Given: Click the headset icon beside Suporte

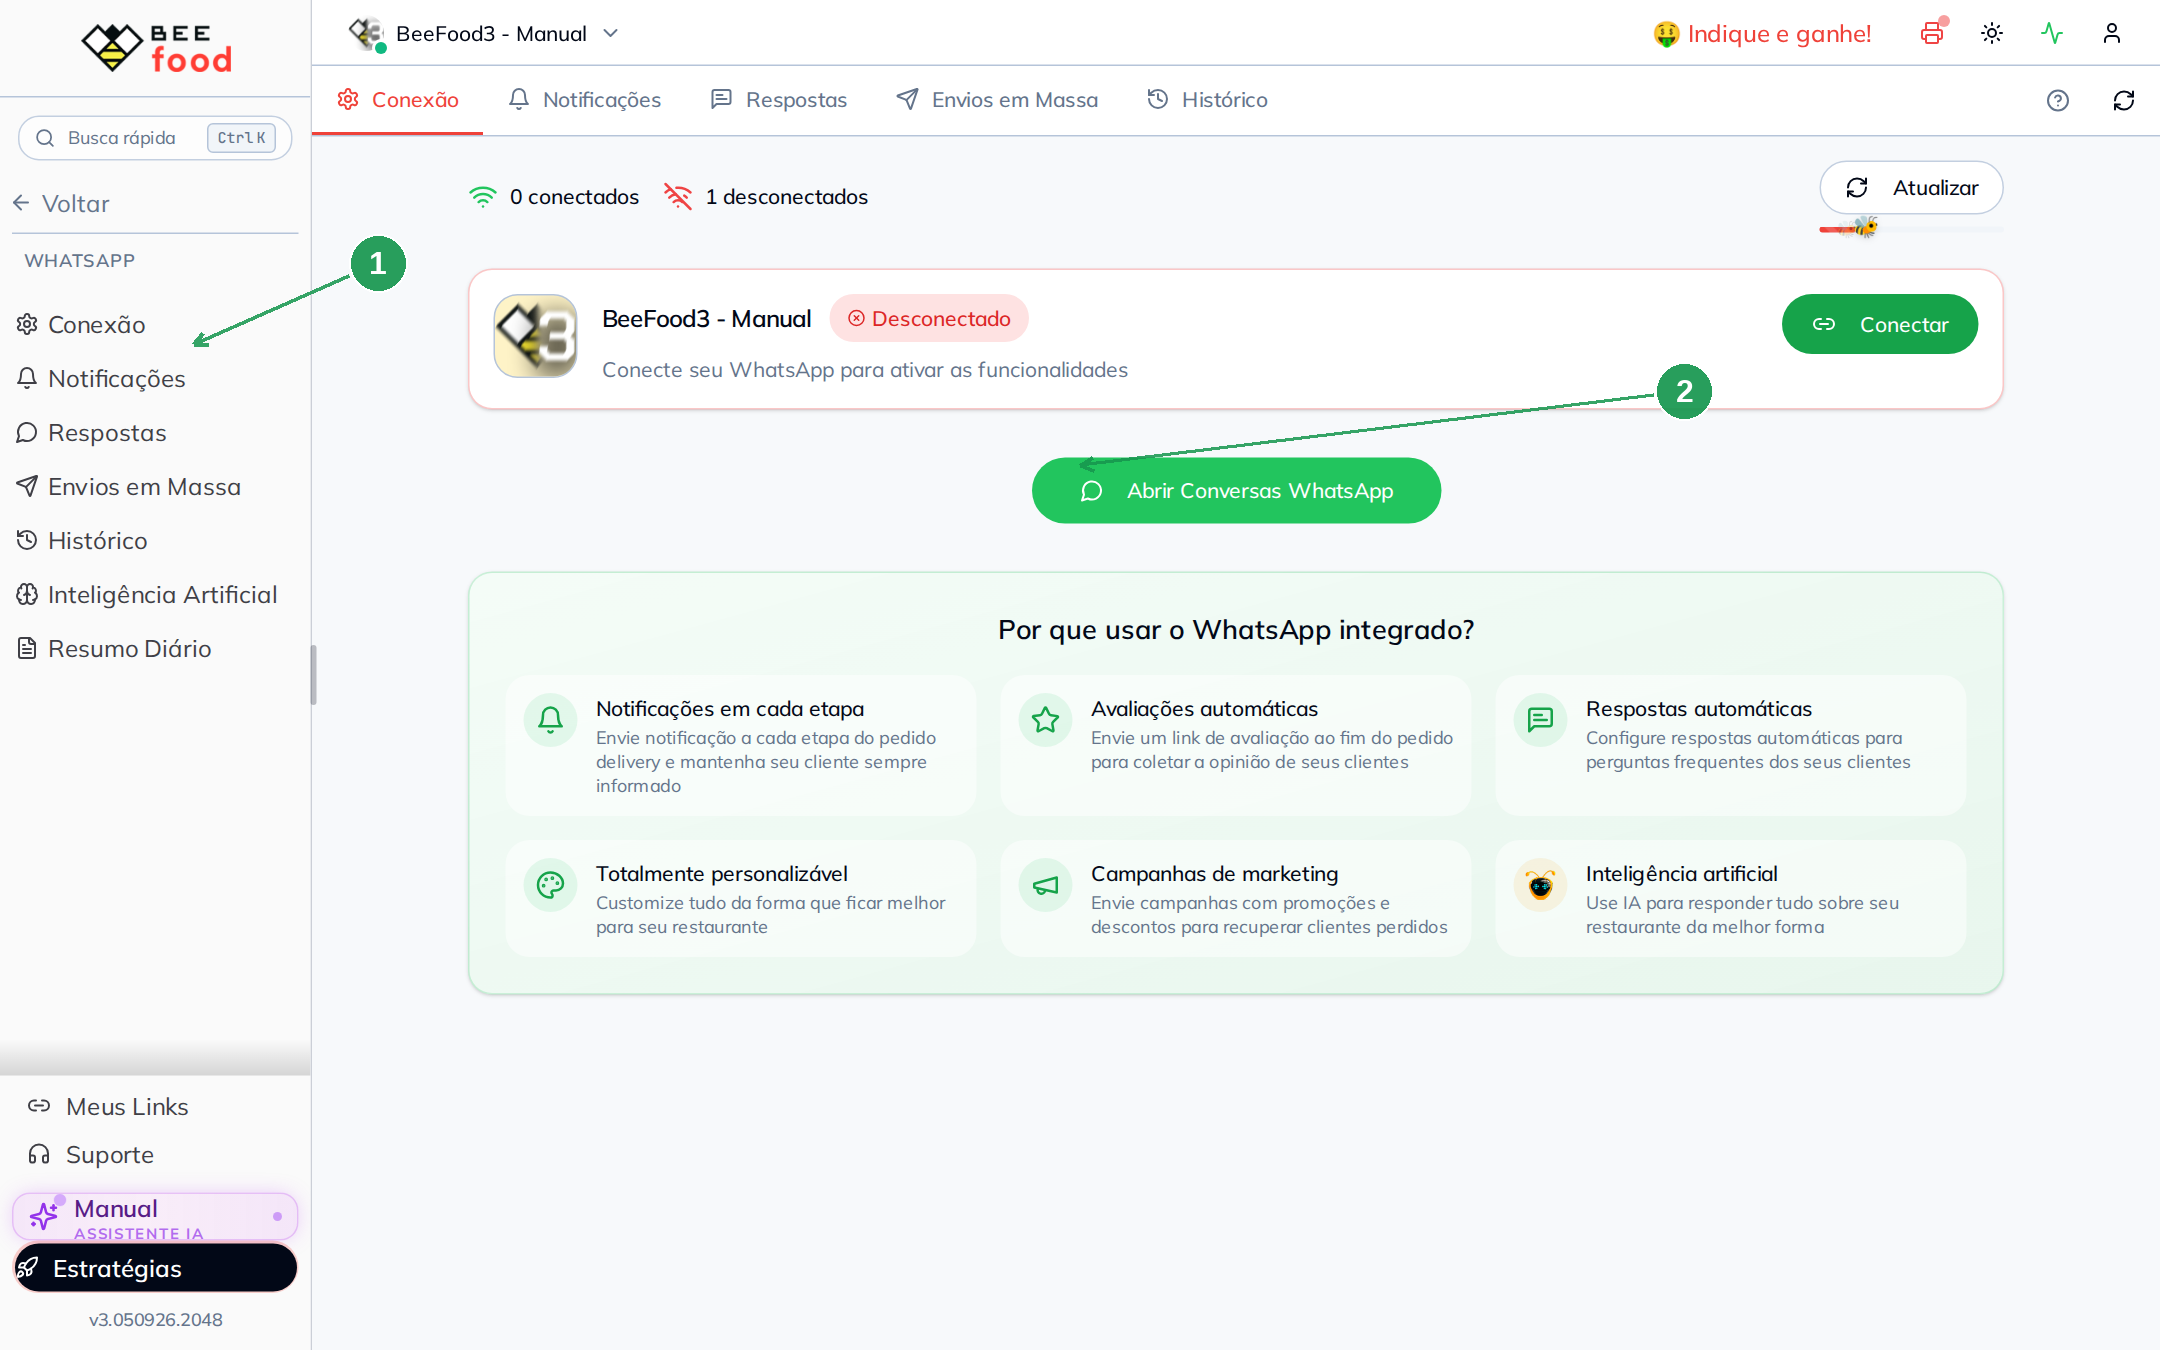Looking at the screenshot, I should 39,1154.
